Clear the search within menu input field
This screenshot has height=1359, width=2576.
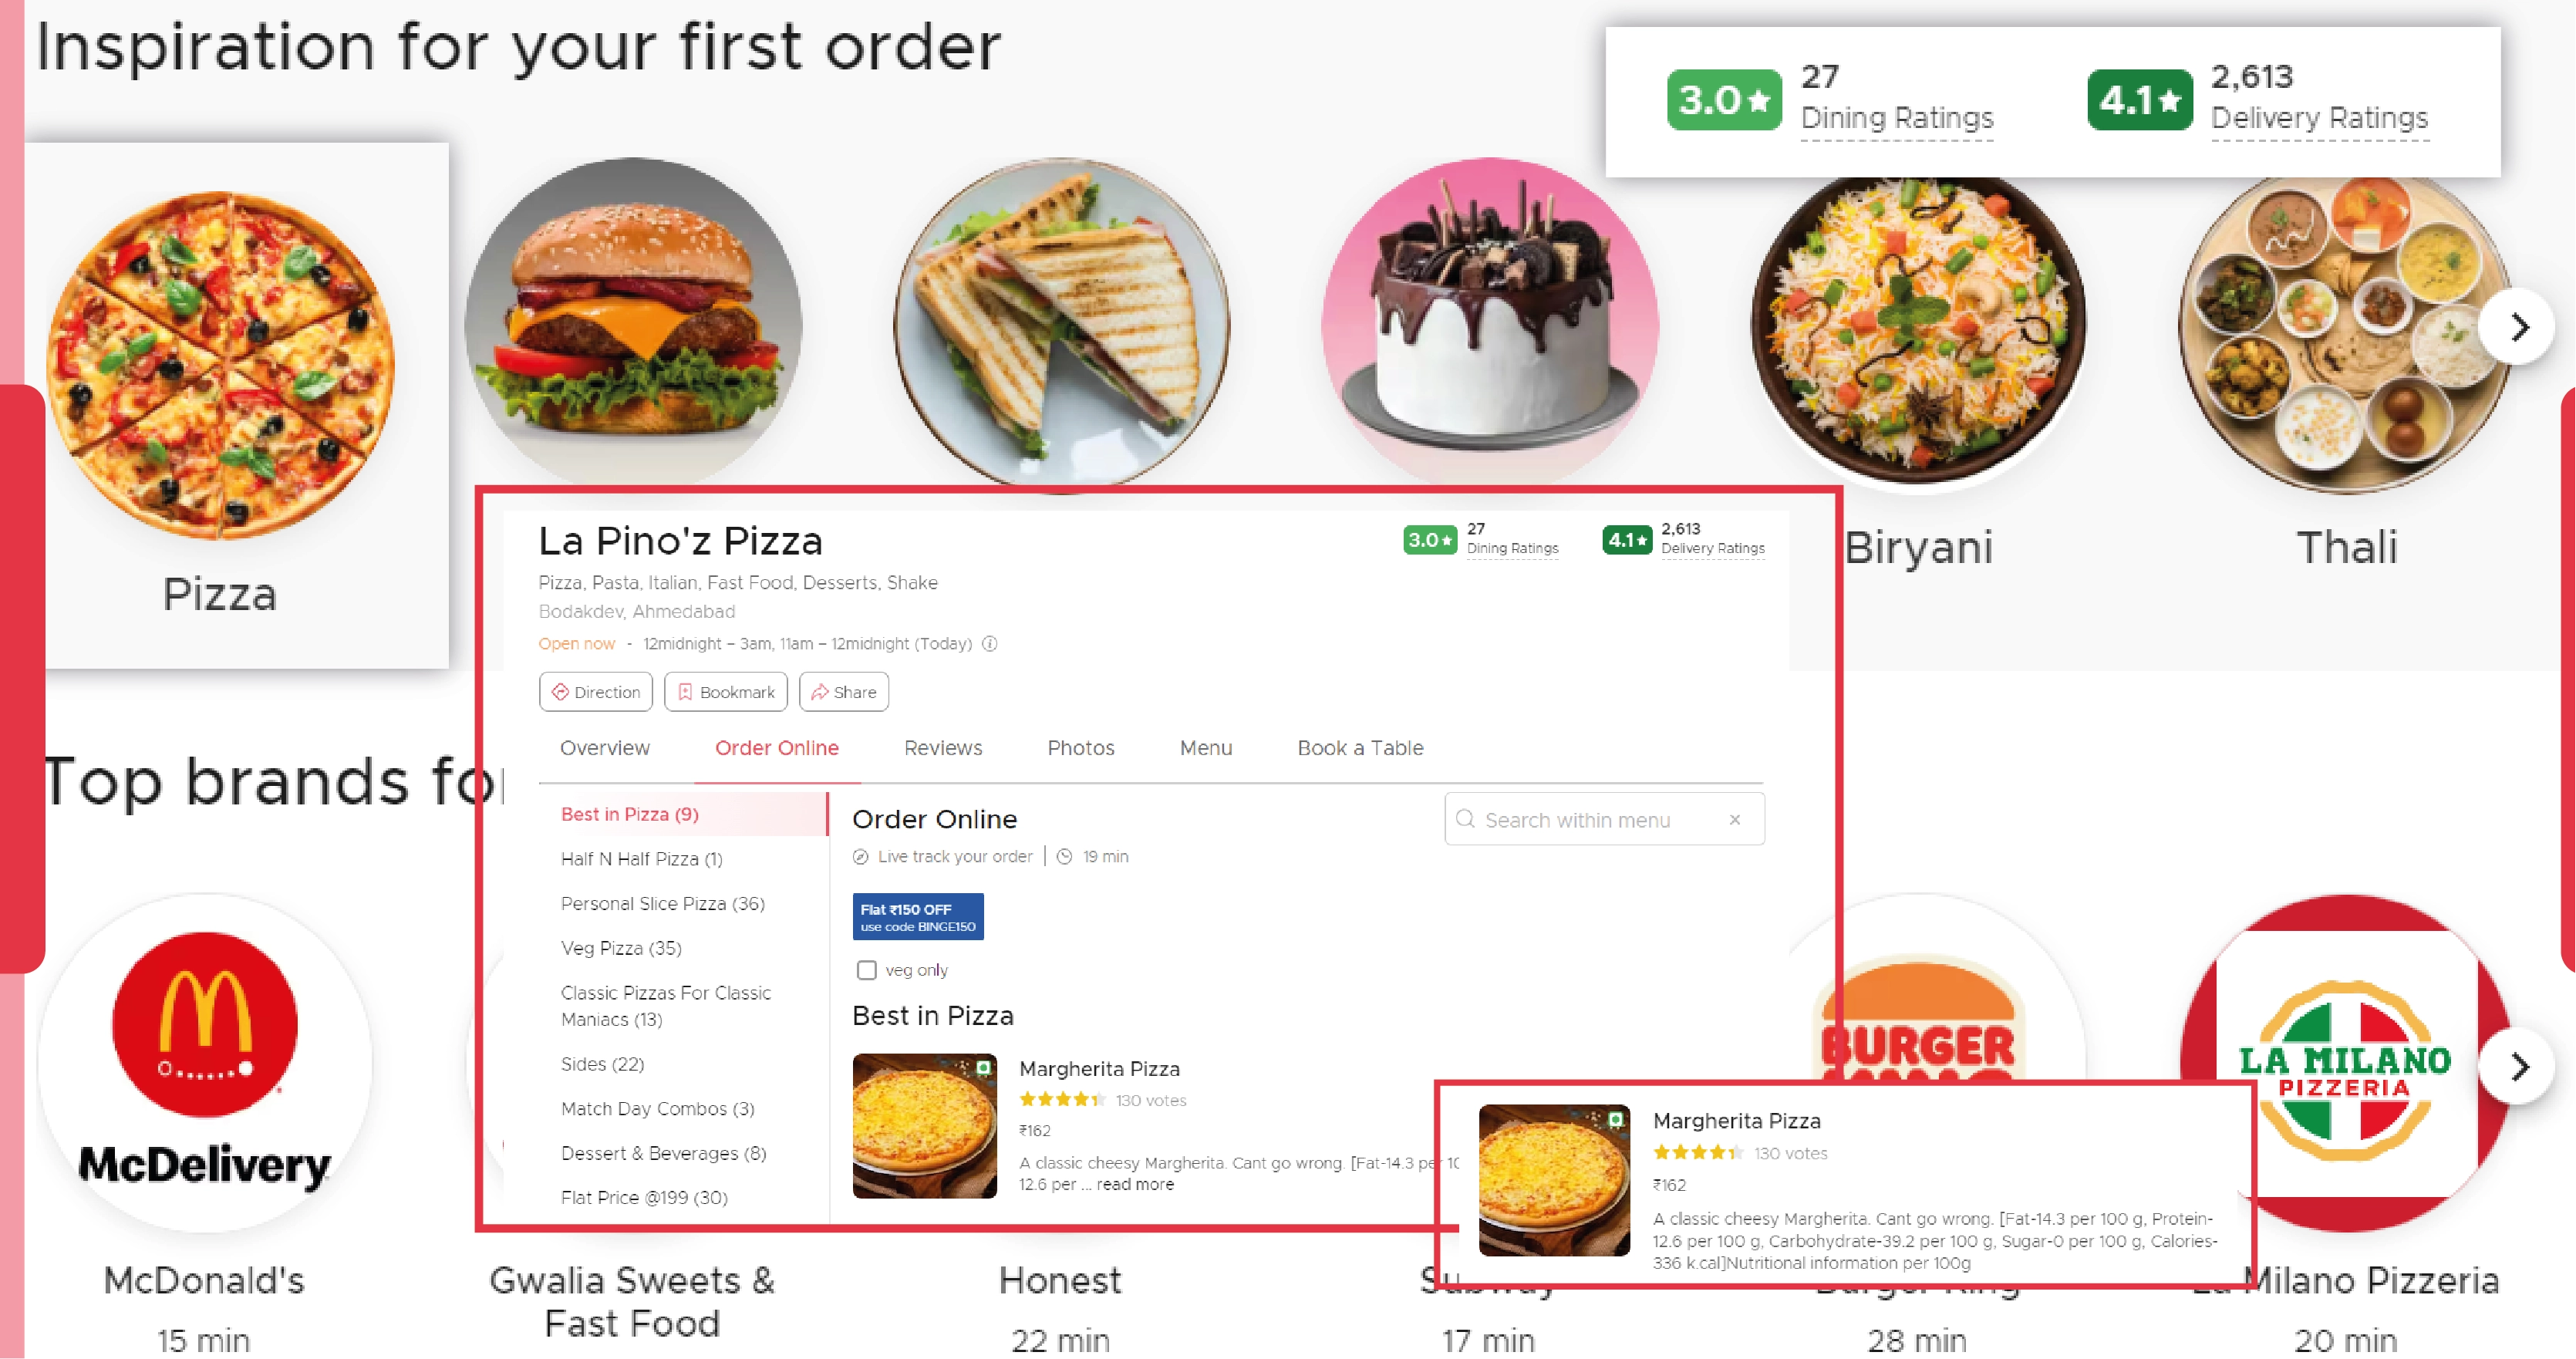(x=1738, y=818)
